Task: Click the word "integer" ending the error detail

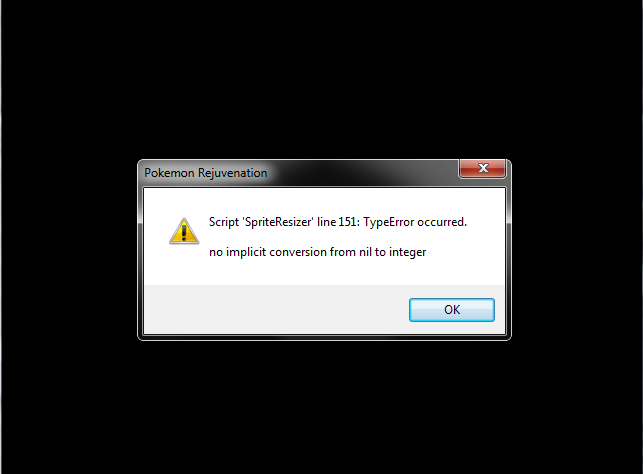Action: (x=408, y=252)
